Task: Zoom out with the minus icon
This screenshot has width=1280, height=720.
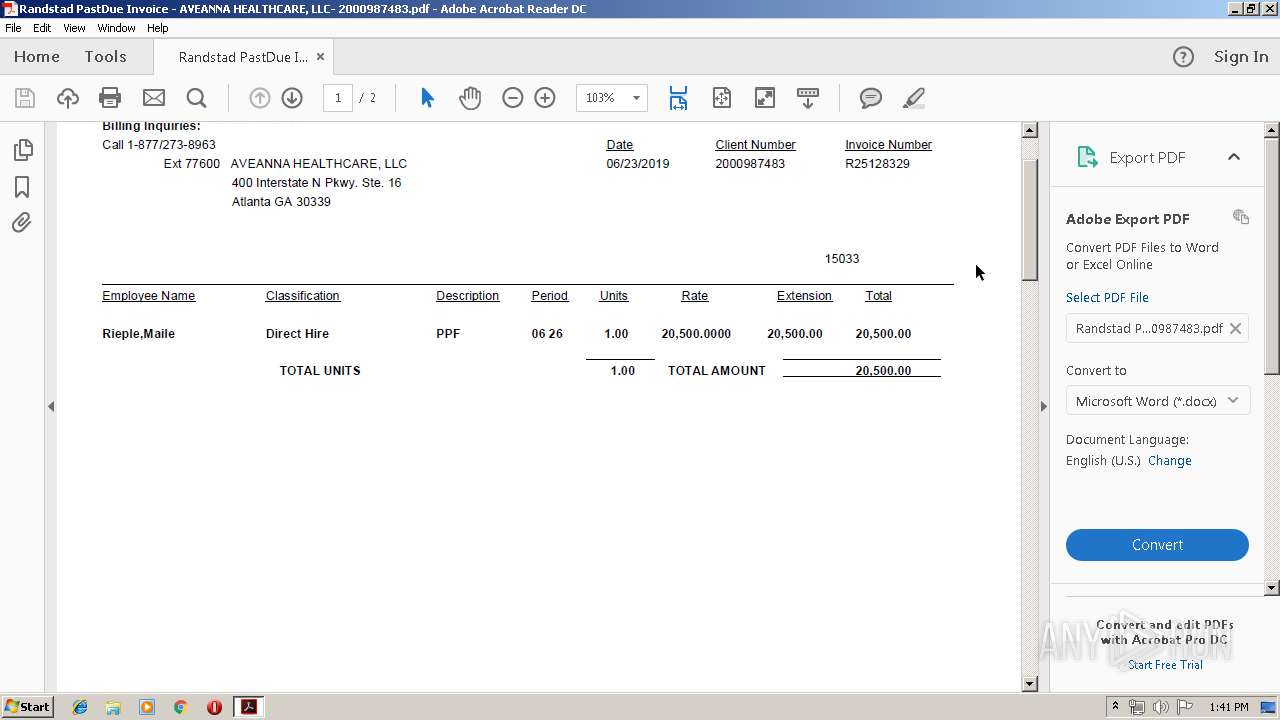Action: (513, 98)
